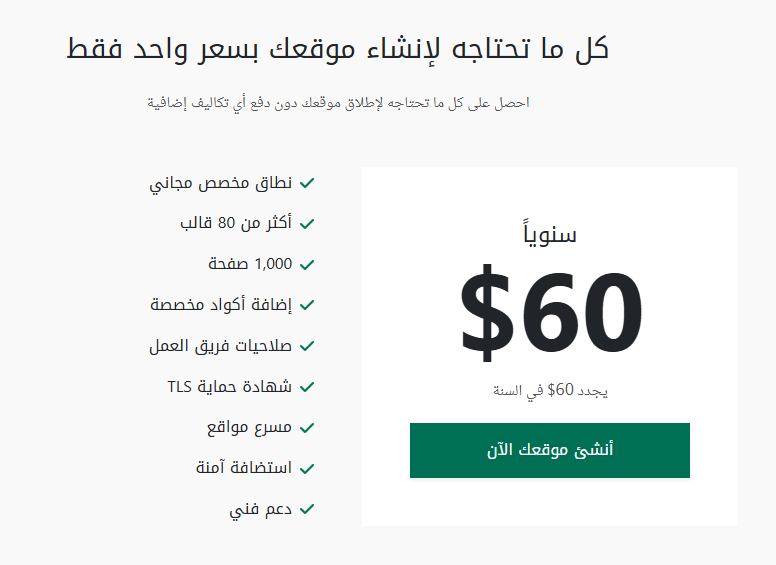This screenshot has width=776, height=565.
Task: Select the نطاق مخصص مجاني feature text
Action: pyautogui.click(x=221, y=183)
